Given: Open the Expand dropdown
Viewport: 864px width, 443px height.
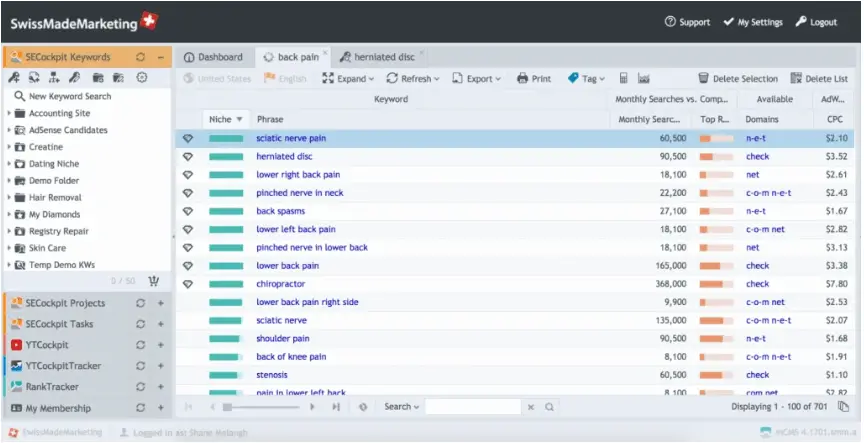Looking at the screenshot, I should click(x=348, y=78).
